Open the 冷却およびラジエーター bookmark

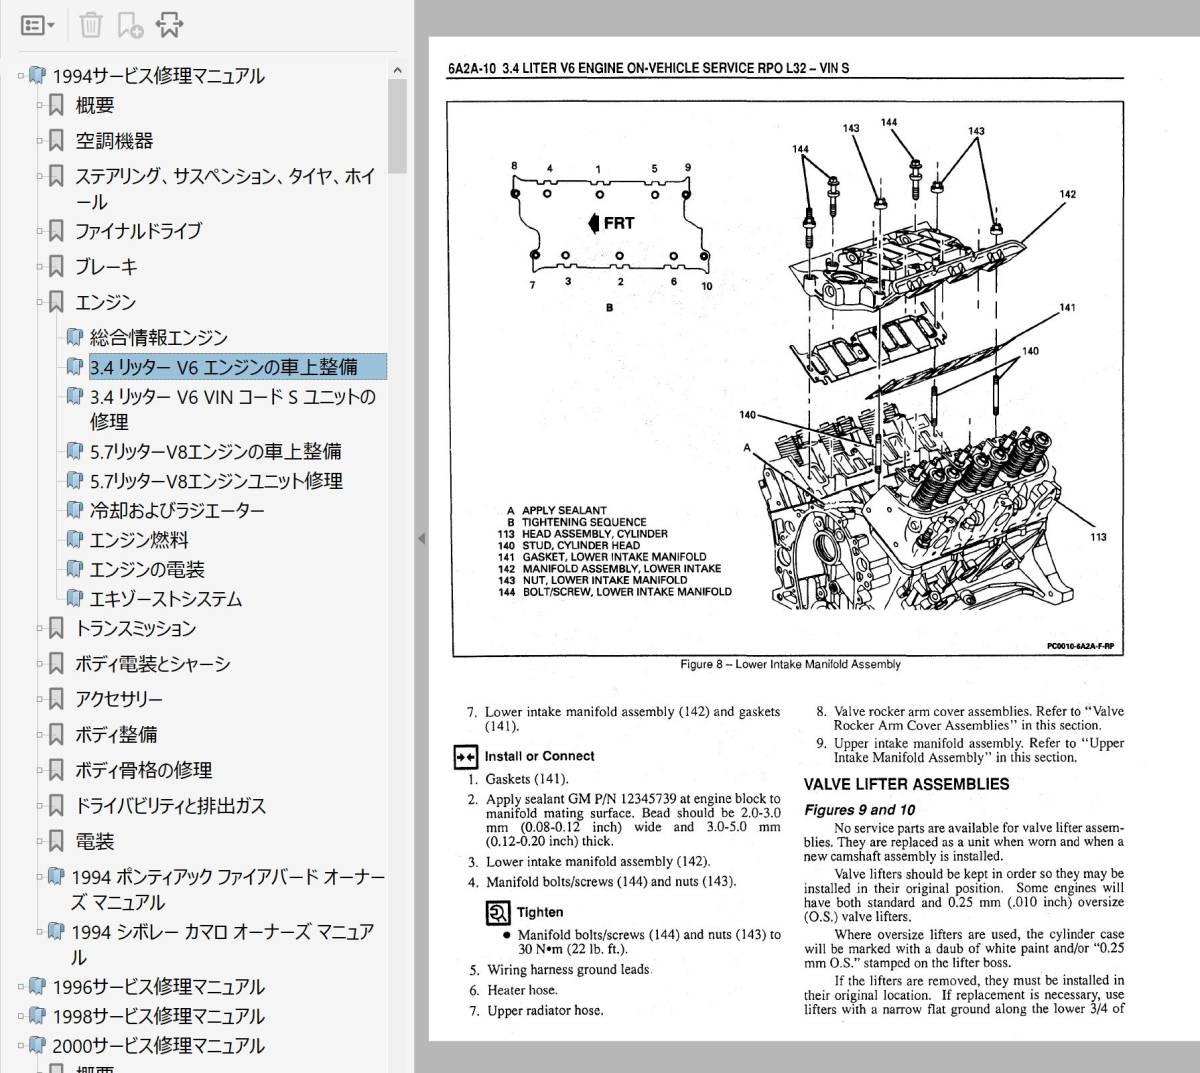point(177,511)
